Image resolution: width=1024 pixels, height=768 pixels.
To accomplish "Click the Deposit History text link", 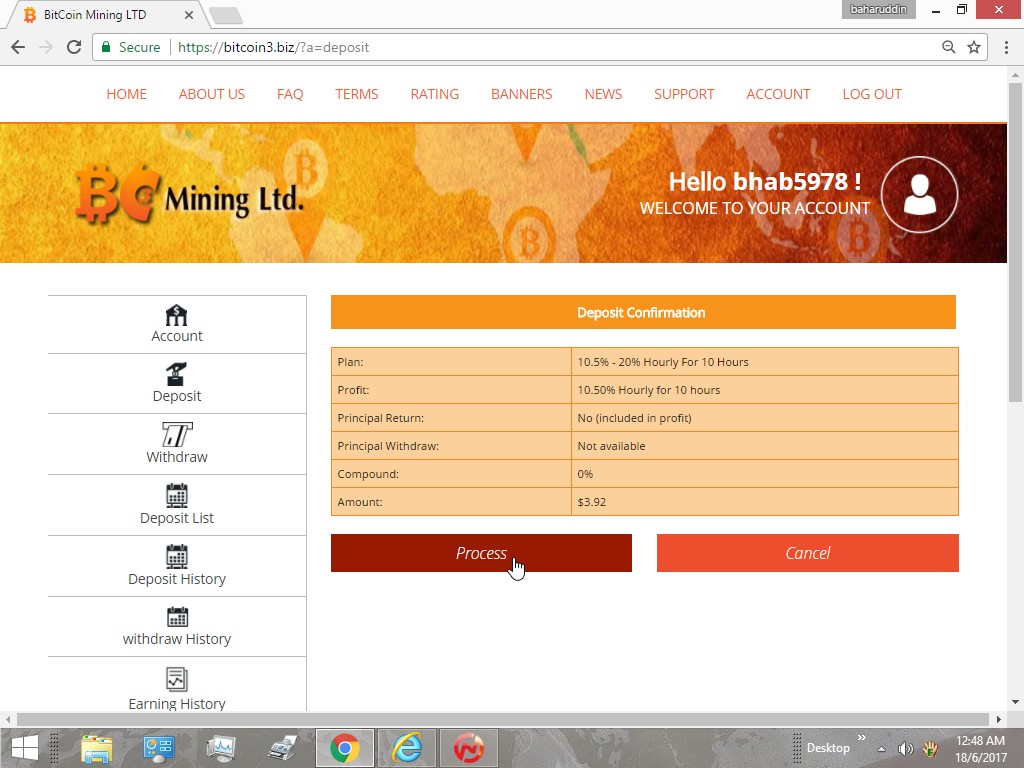I will pyautogui.click(x=177, y=579).
